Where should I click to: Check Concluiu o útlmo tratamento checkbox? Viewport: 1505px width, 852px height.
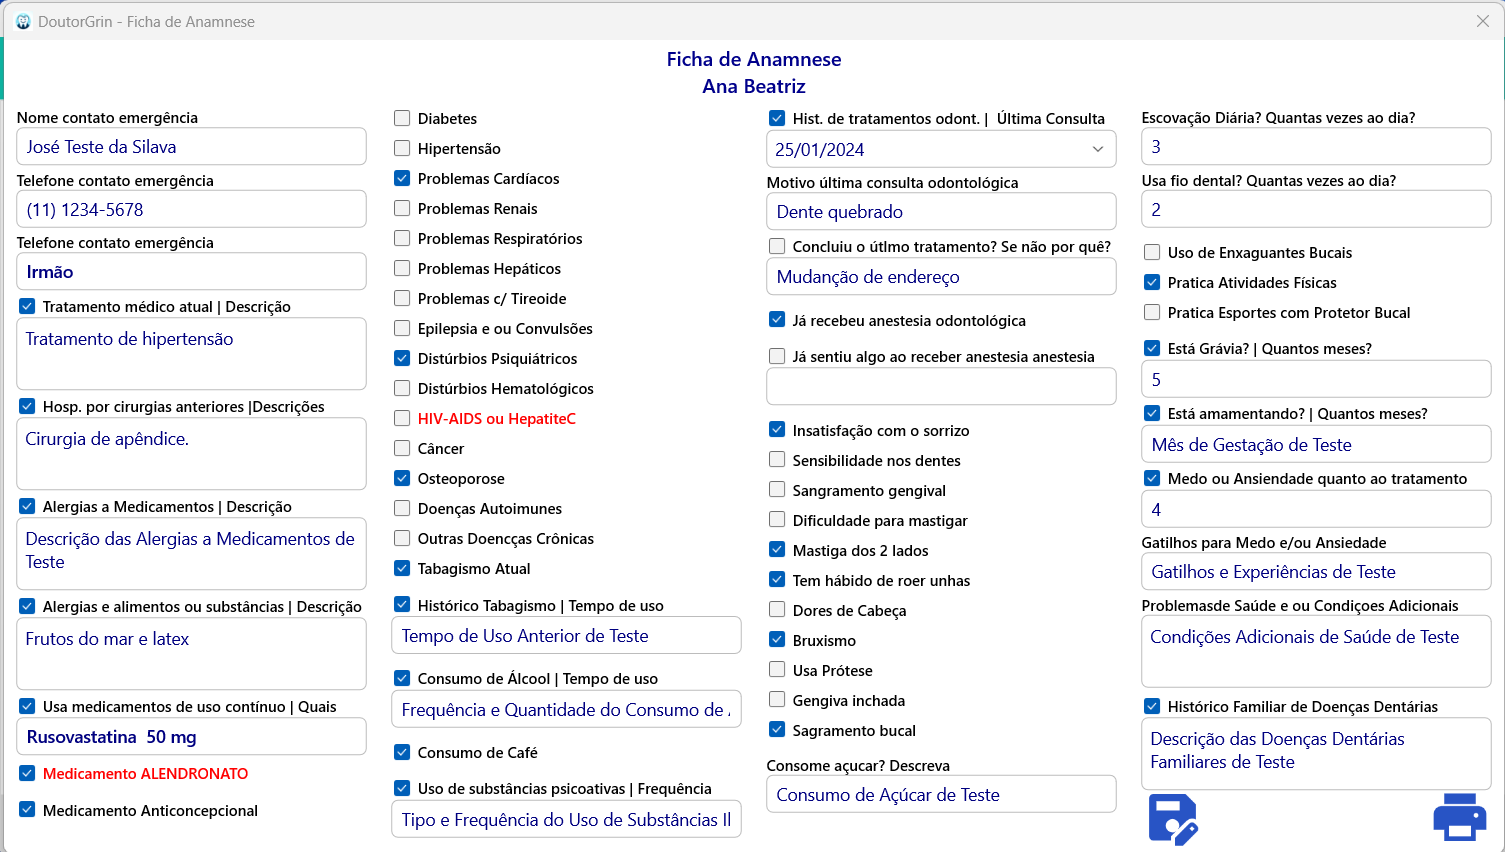coord(777,246)
